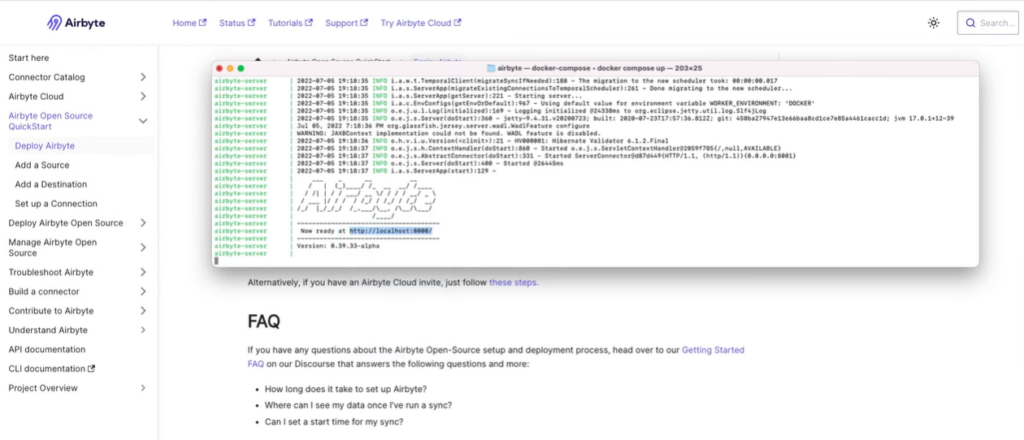Click folder icon in terminal title bar

point(491,68)
